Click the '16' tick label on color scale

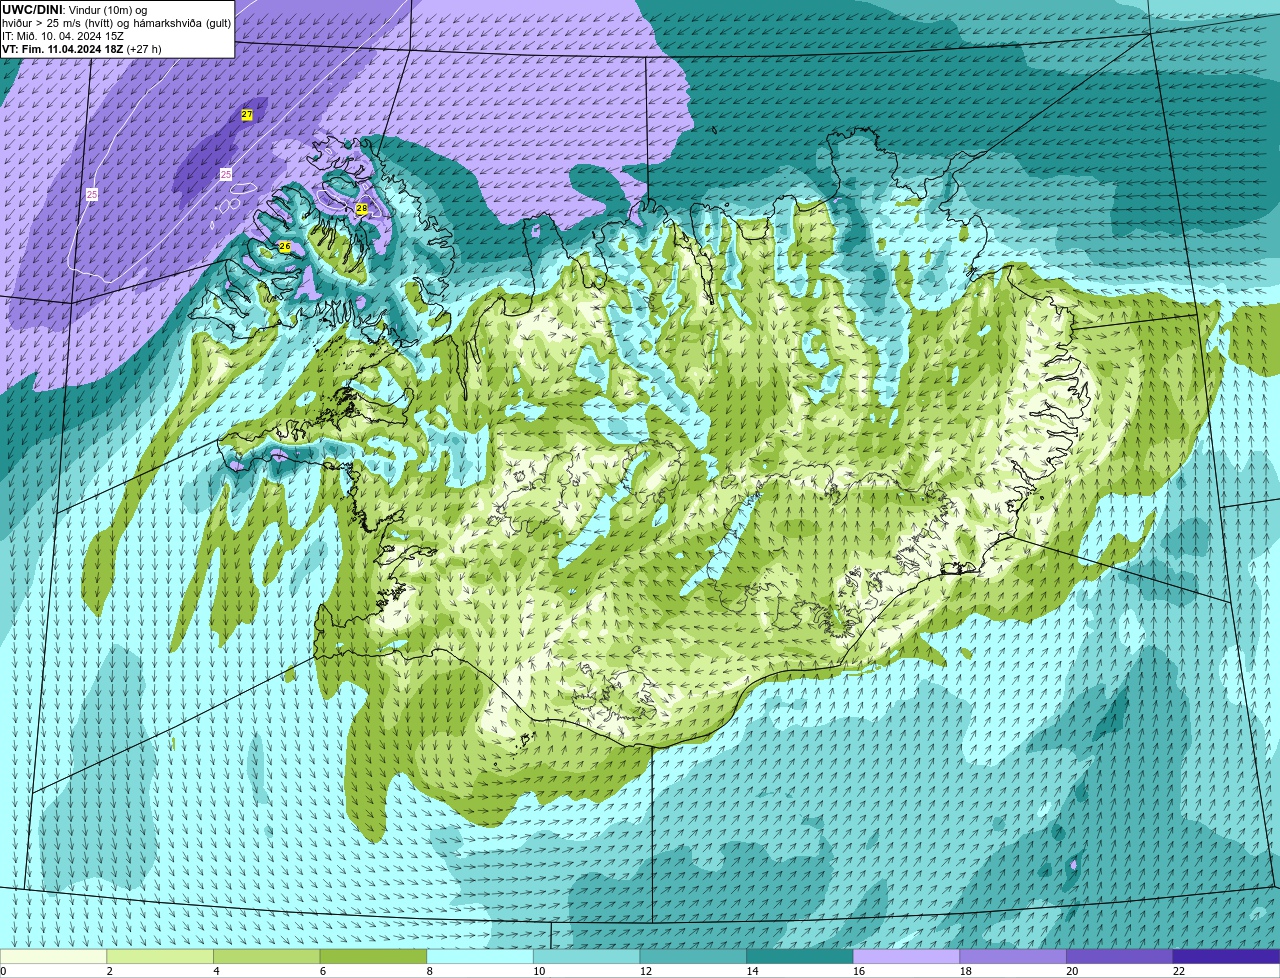(x=859, y=971)
